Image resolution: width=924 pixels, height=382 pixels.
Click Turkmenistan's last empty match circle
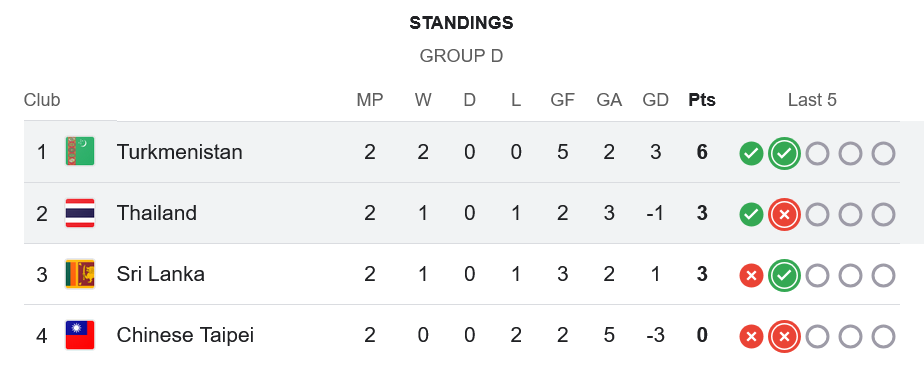[883, 154]
